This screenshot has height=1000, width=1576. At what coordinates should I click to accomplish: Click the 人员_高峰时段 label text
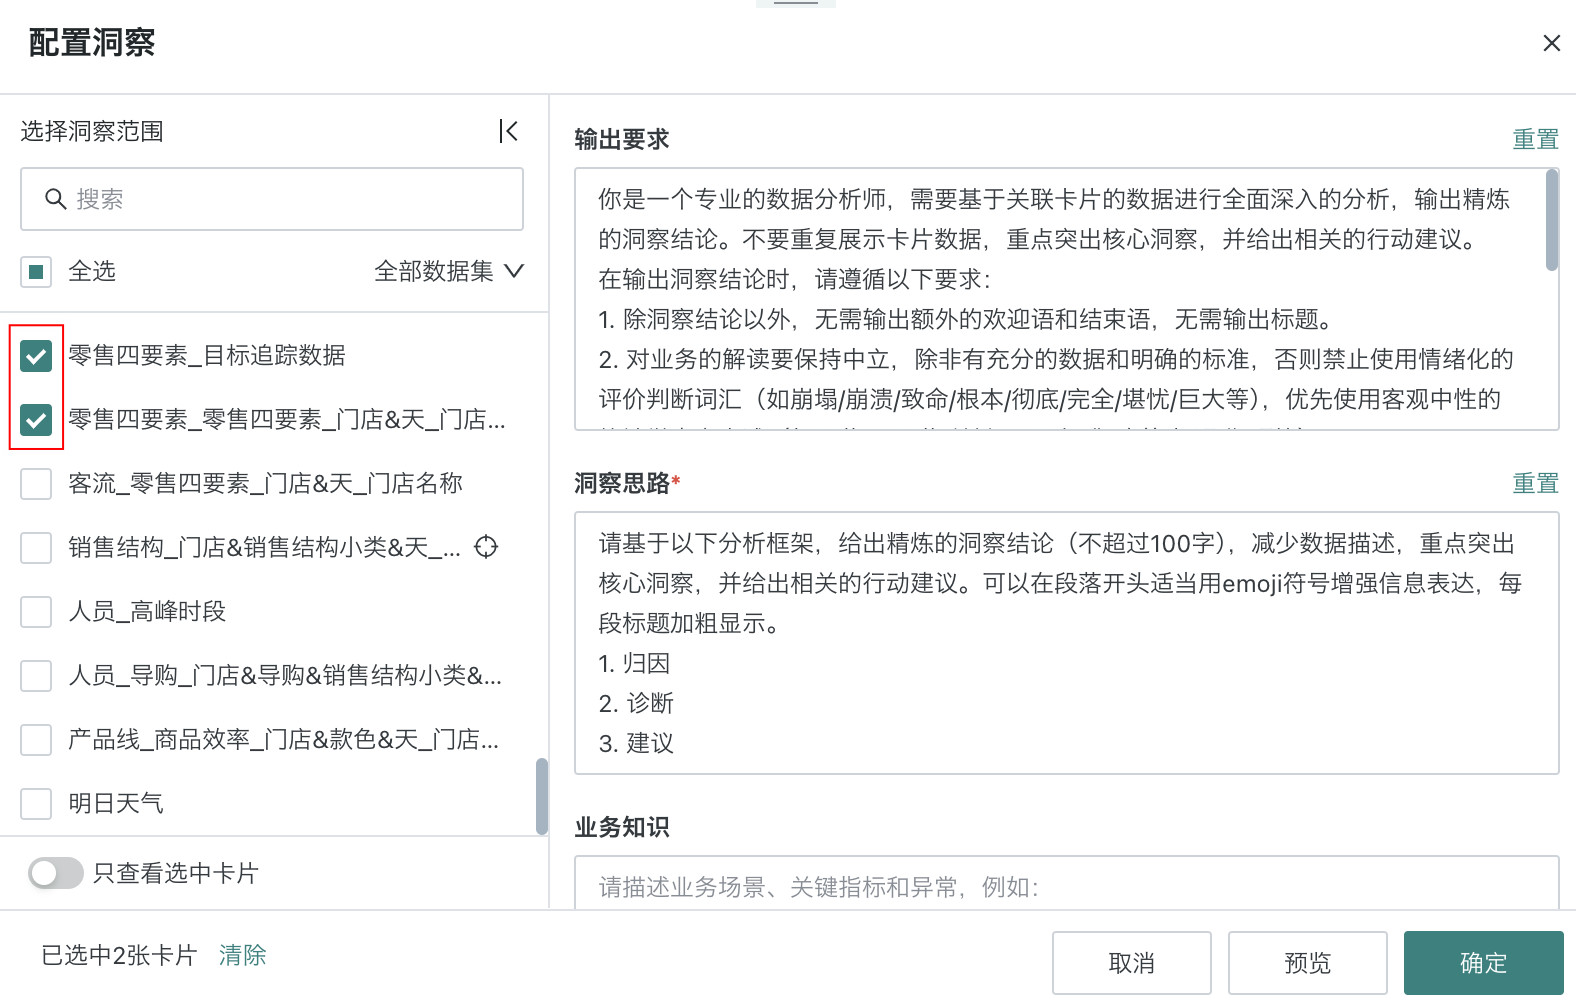147,611
